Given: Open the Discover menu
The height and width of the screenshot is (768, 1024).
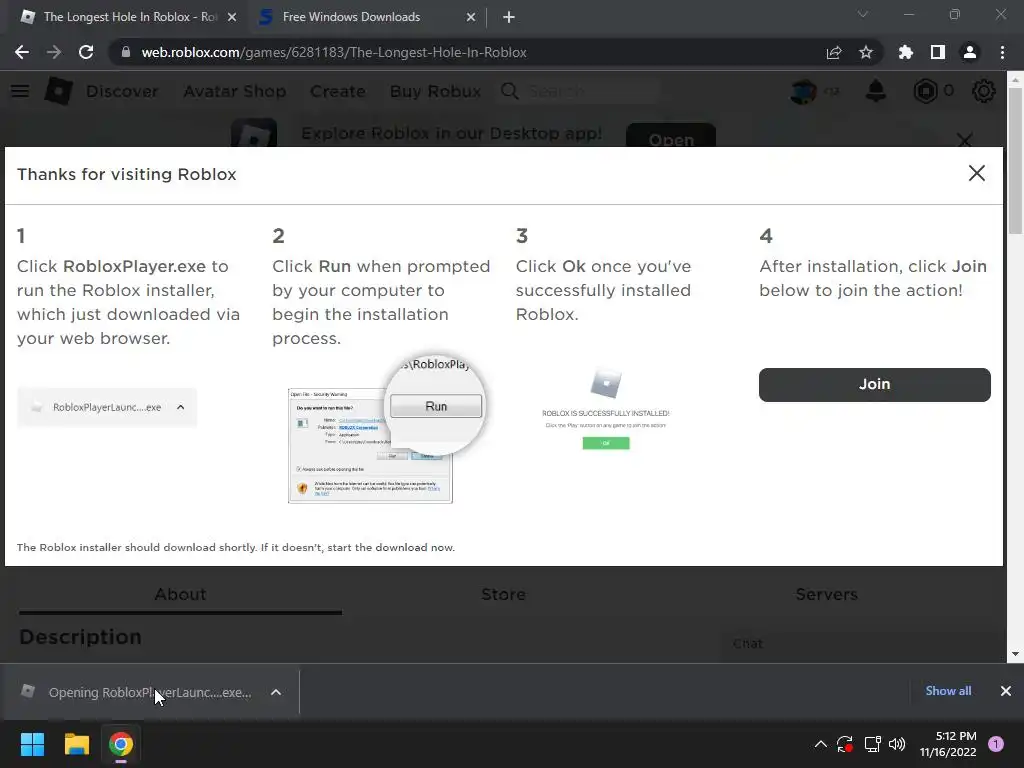Looking at the screenshot, I should click(122, 91).
